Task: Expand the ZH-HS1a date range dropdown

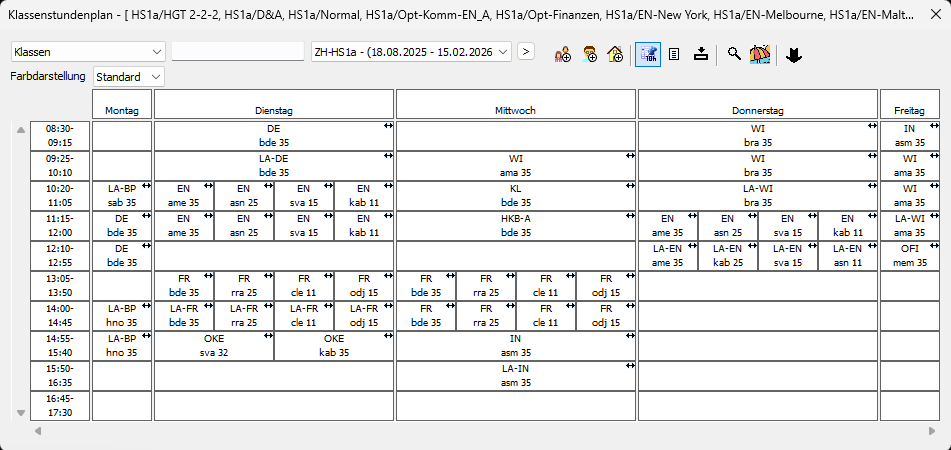Action: coord(411,52)
